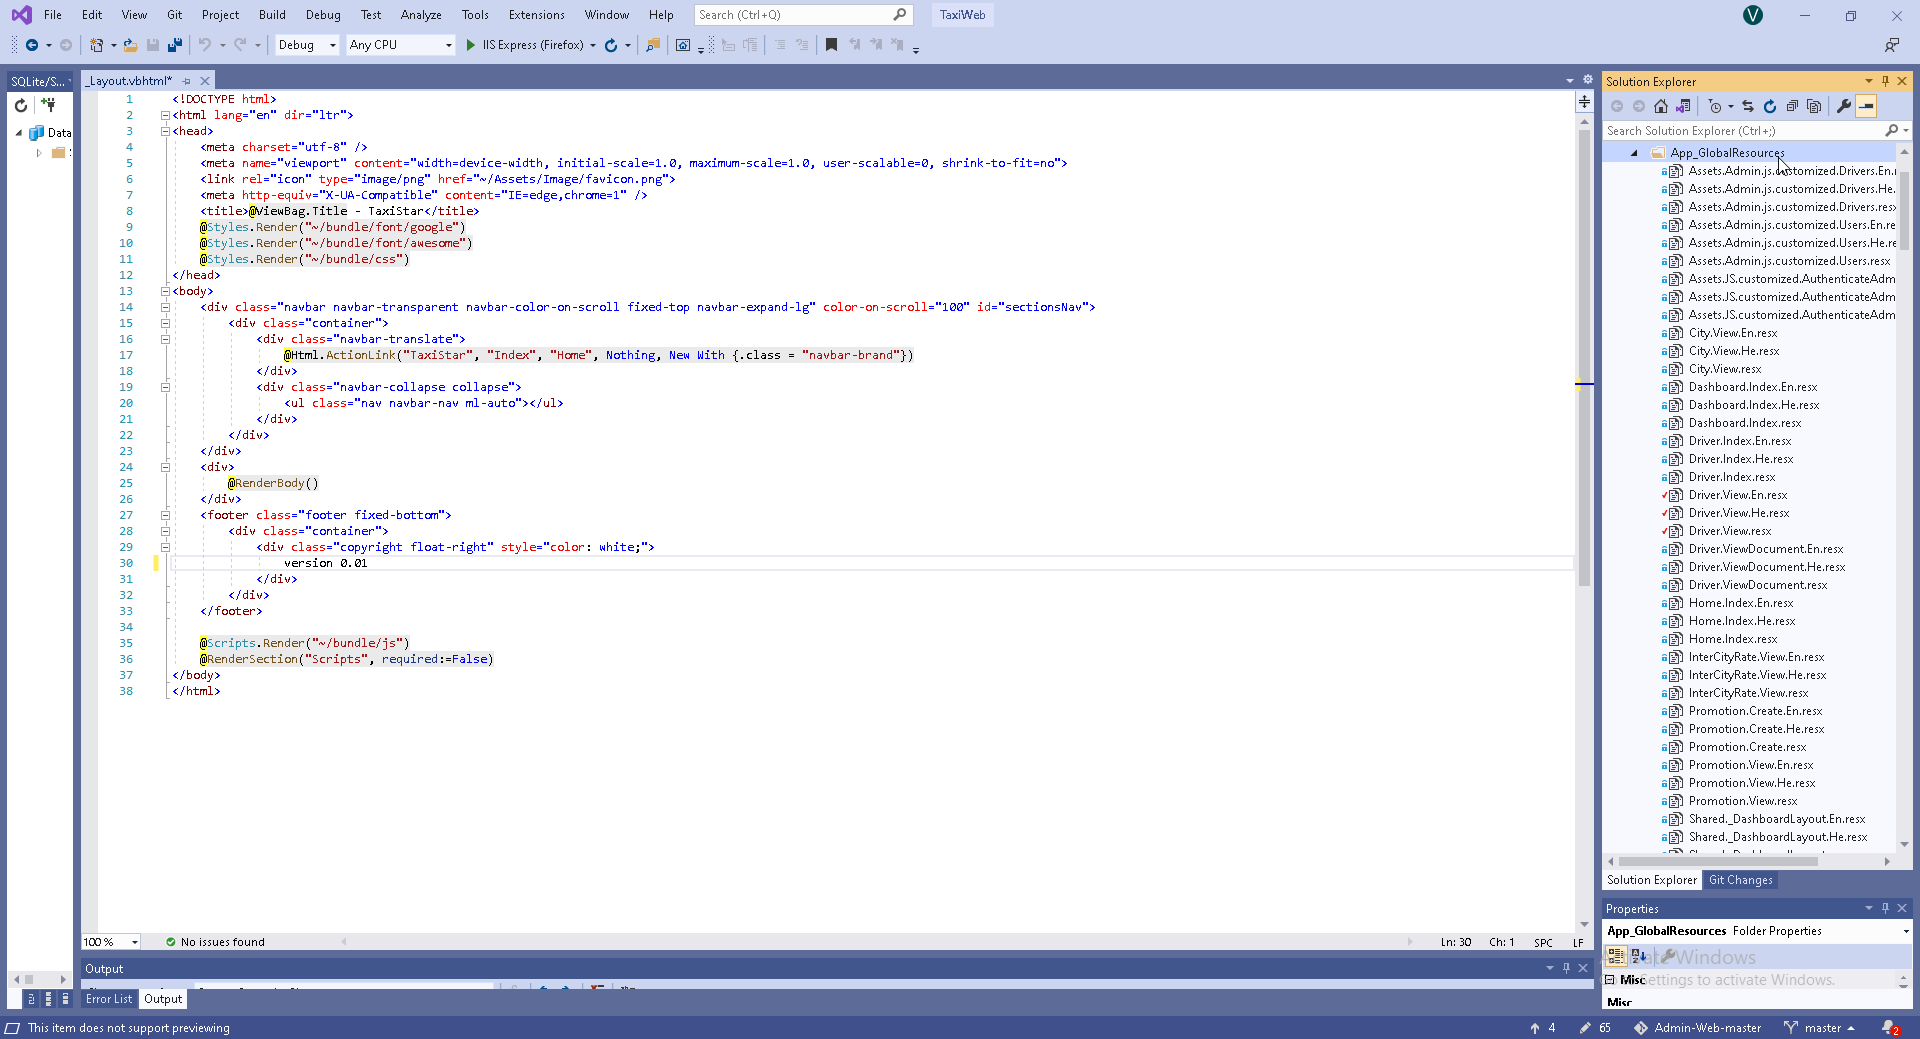Open Properties via wrench icon in Solution Explorer
This screenshot has height=1039, width=1920.
coord(1844,106)
